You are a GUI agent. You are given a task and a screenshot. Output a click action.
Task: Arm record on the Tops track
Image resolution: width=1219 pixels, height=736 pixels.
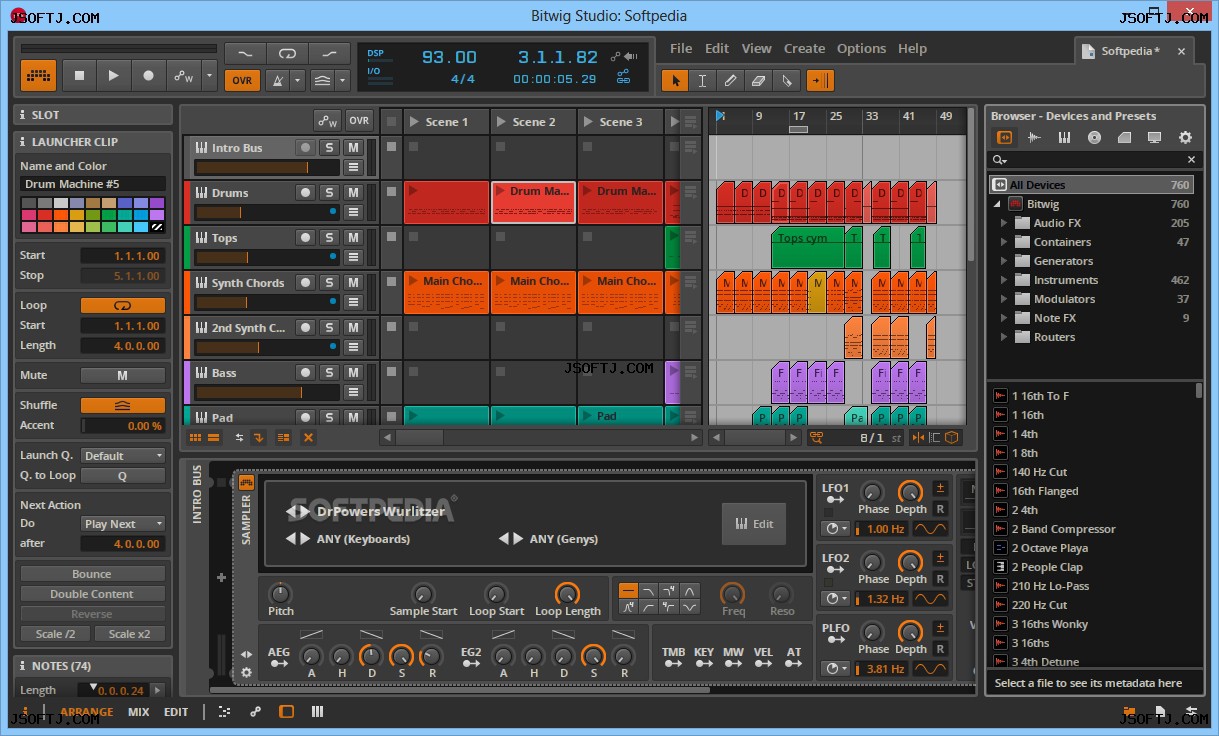point(305,237)
